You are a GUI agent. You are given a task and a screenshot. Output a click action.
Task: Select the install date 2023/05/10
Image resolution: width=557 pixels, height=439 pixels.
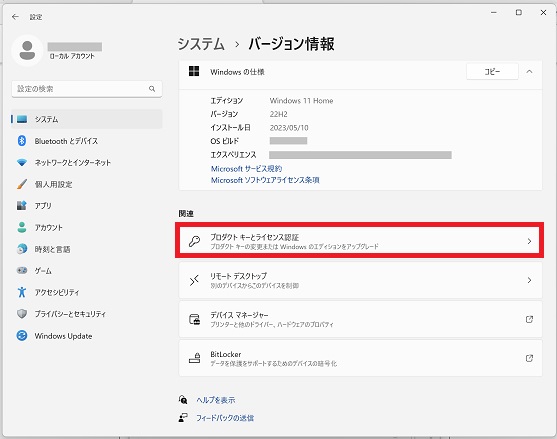click(289, 128)
